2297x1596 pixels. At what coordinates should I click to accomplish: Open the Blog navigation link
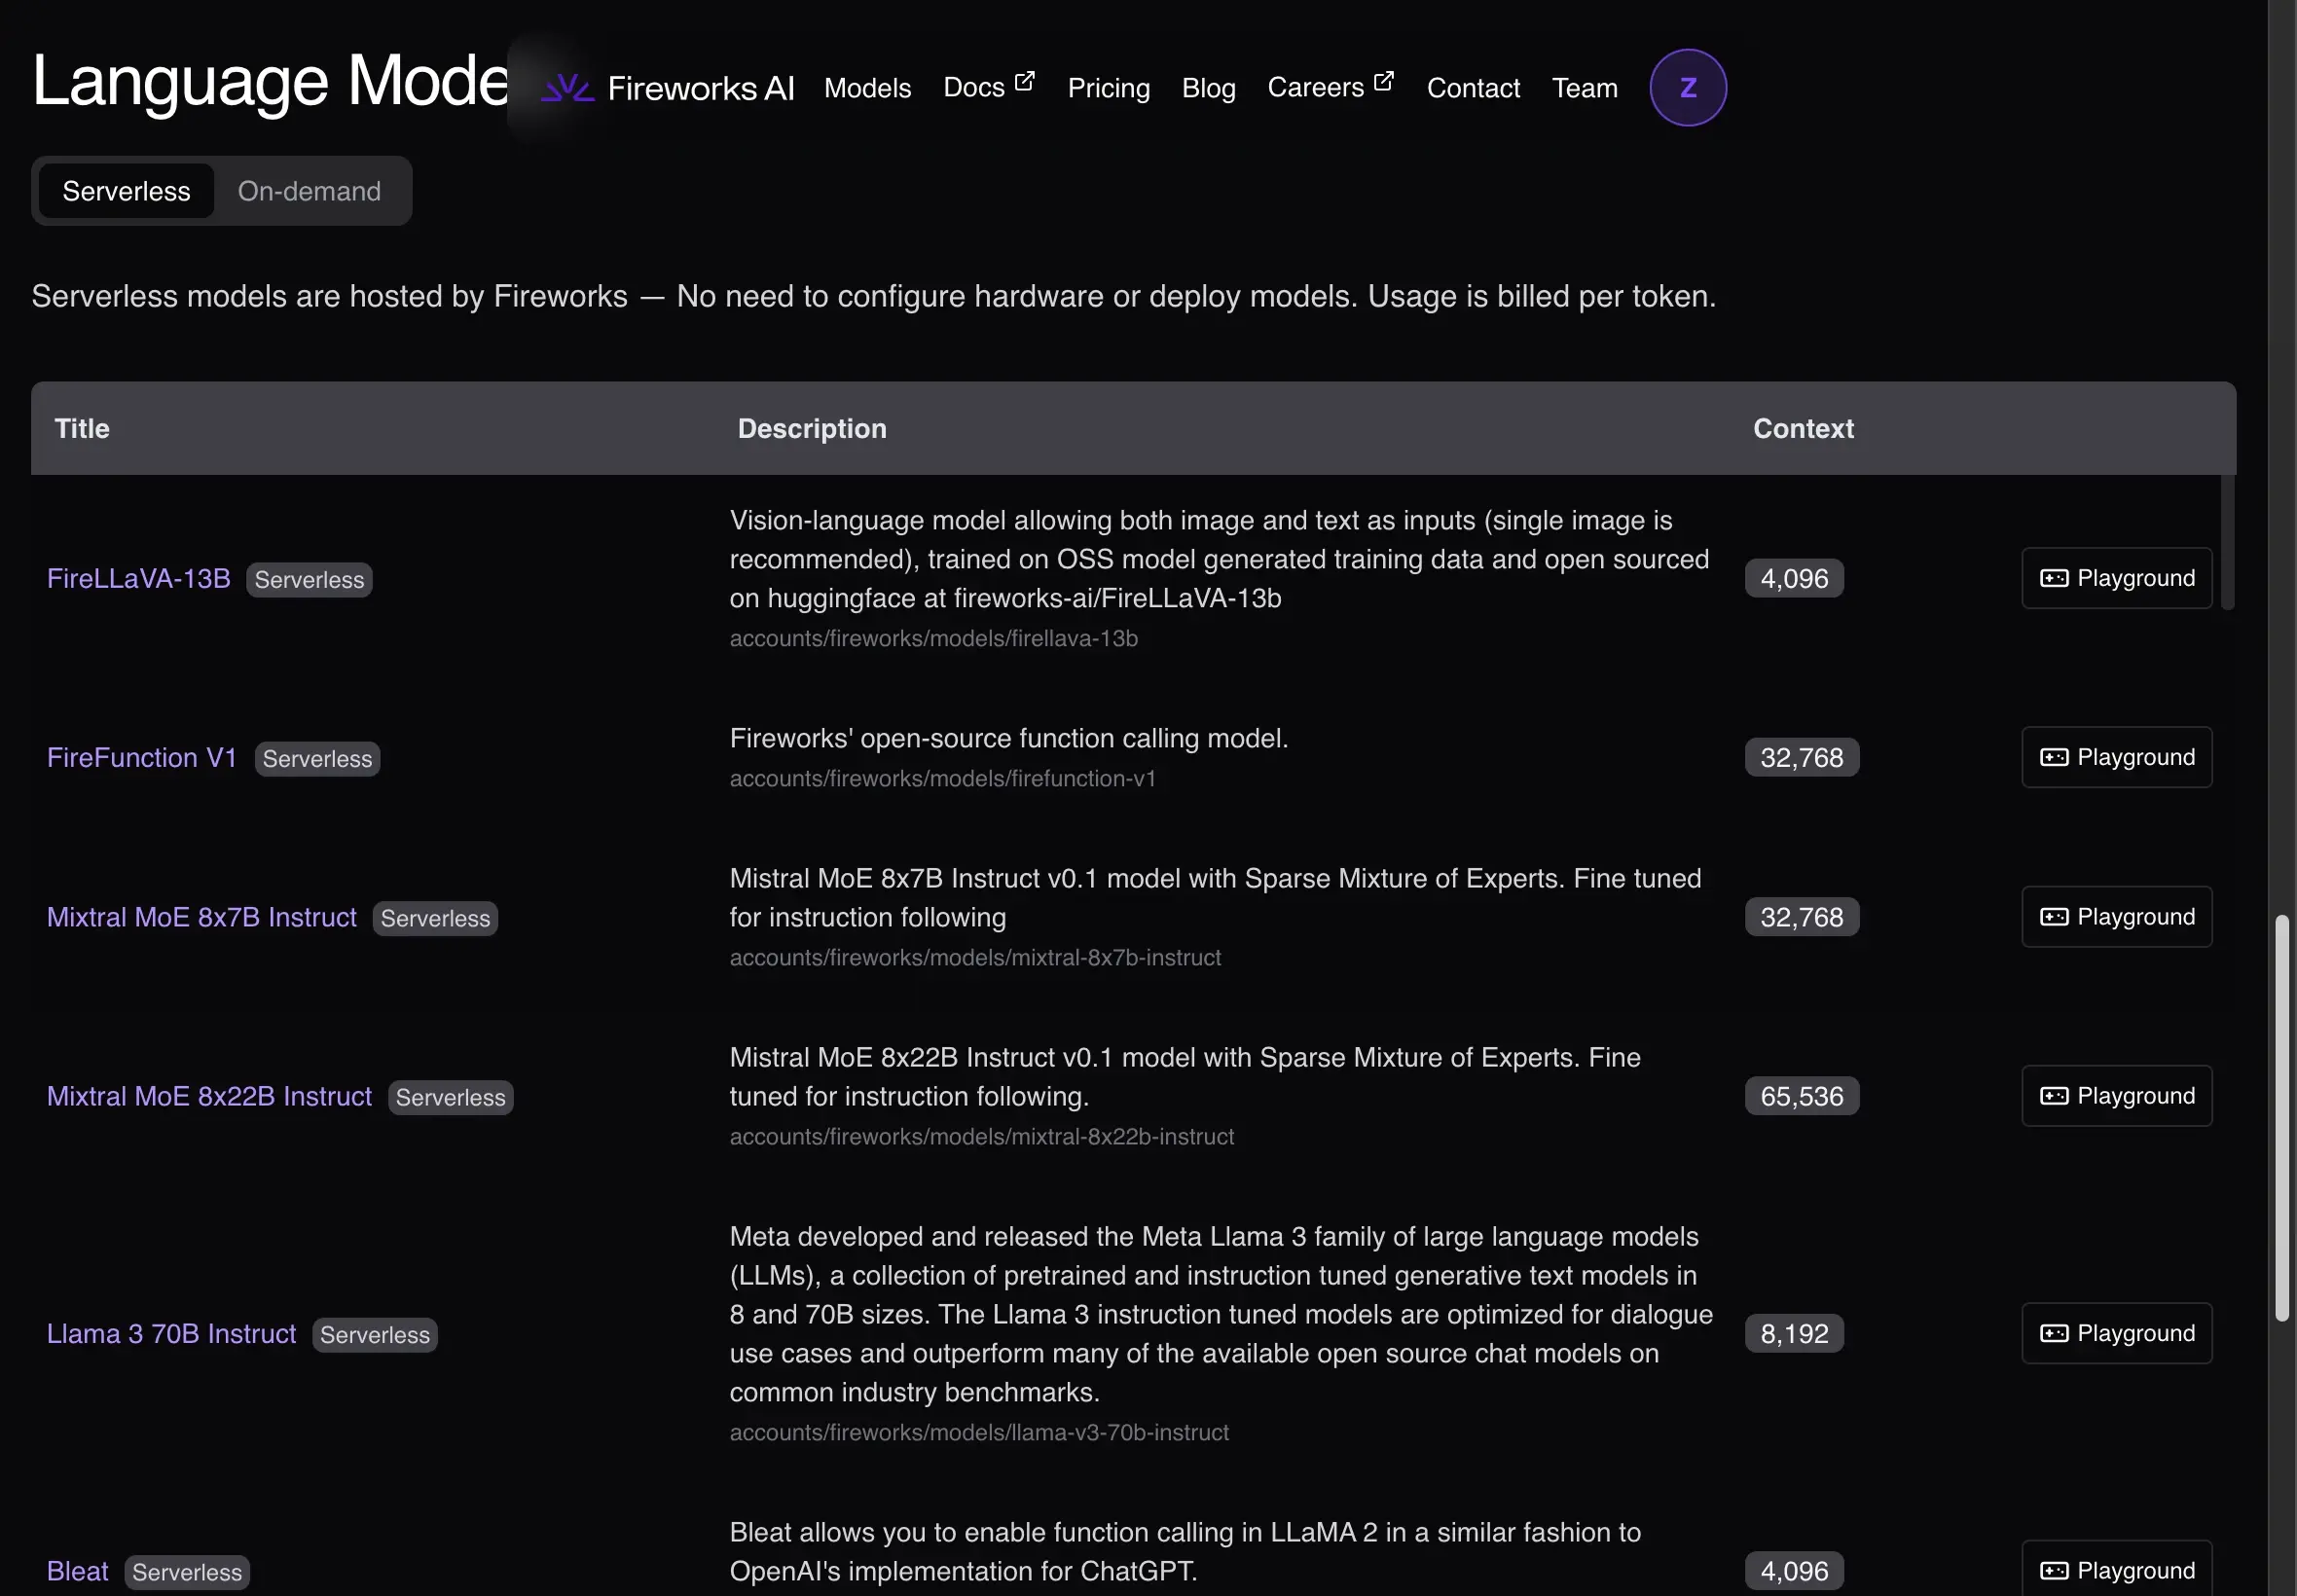click(x=1208, y=88)
